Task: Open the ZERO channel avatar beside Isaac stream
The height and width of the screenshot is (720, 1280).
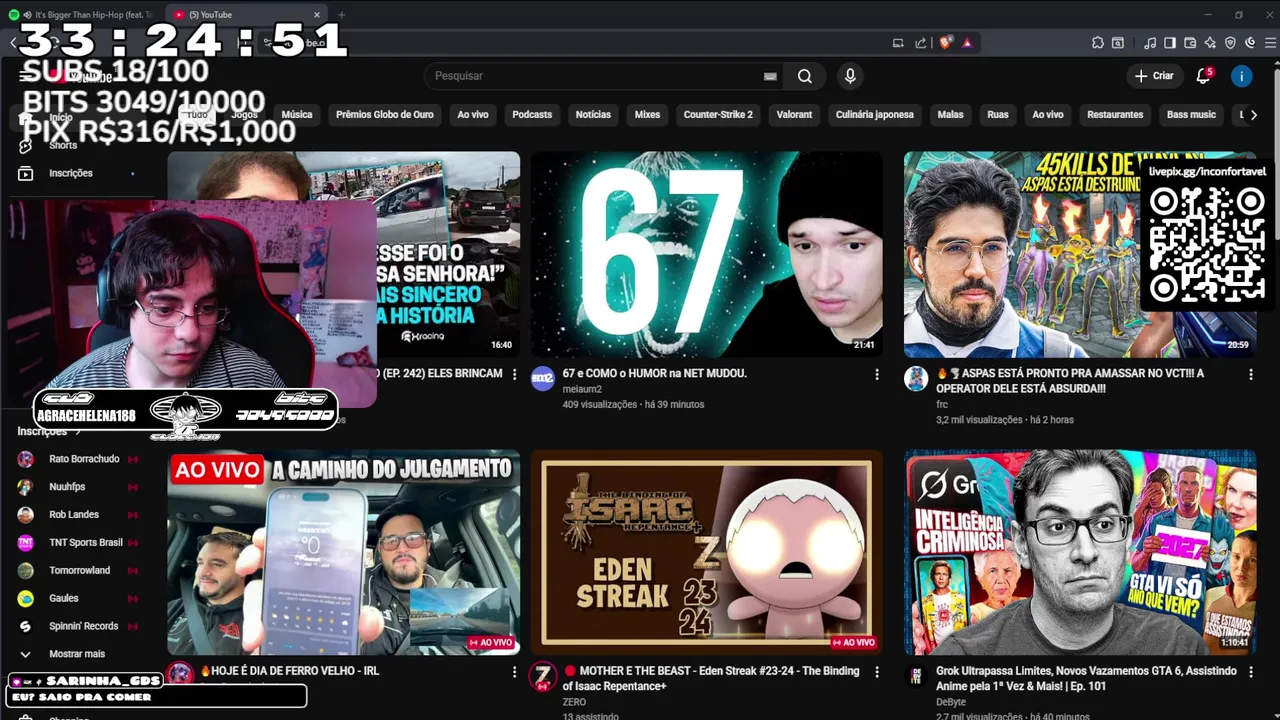Action: pyautogui.click(x=543, y=676)
